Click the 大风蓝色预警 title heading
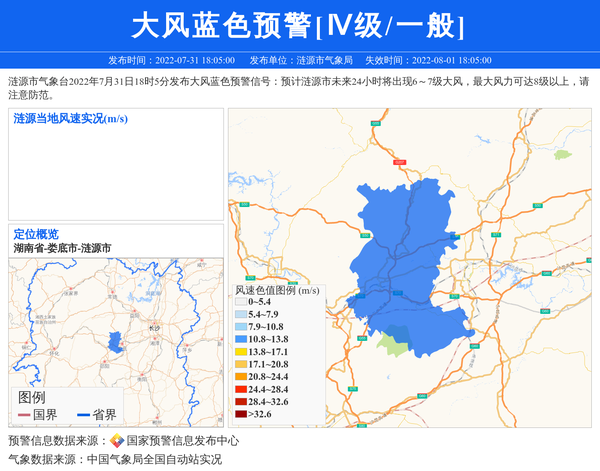This screenshot has height=471, width=600. pos(299,25)
